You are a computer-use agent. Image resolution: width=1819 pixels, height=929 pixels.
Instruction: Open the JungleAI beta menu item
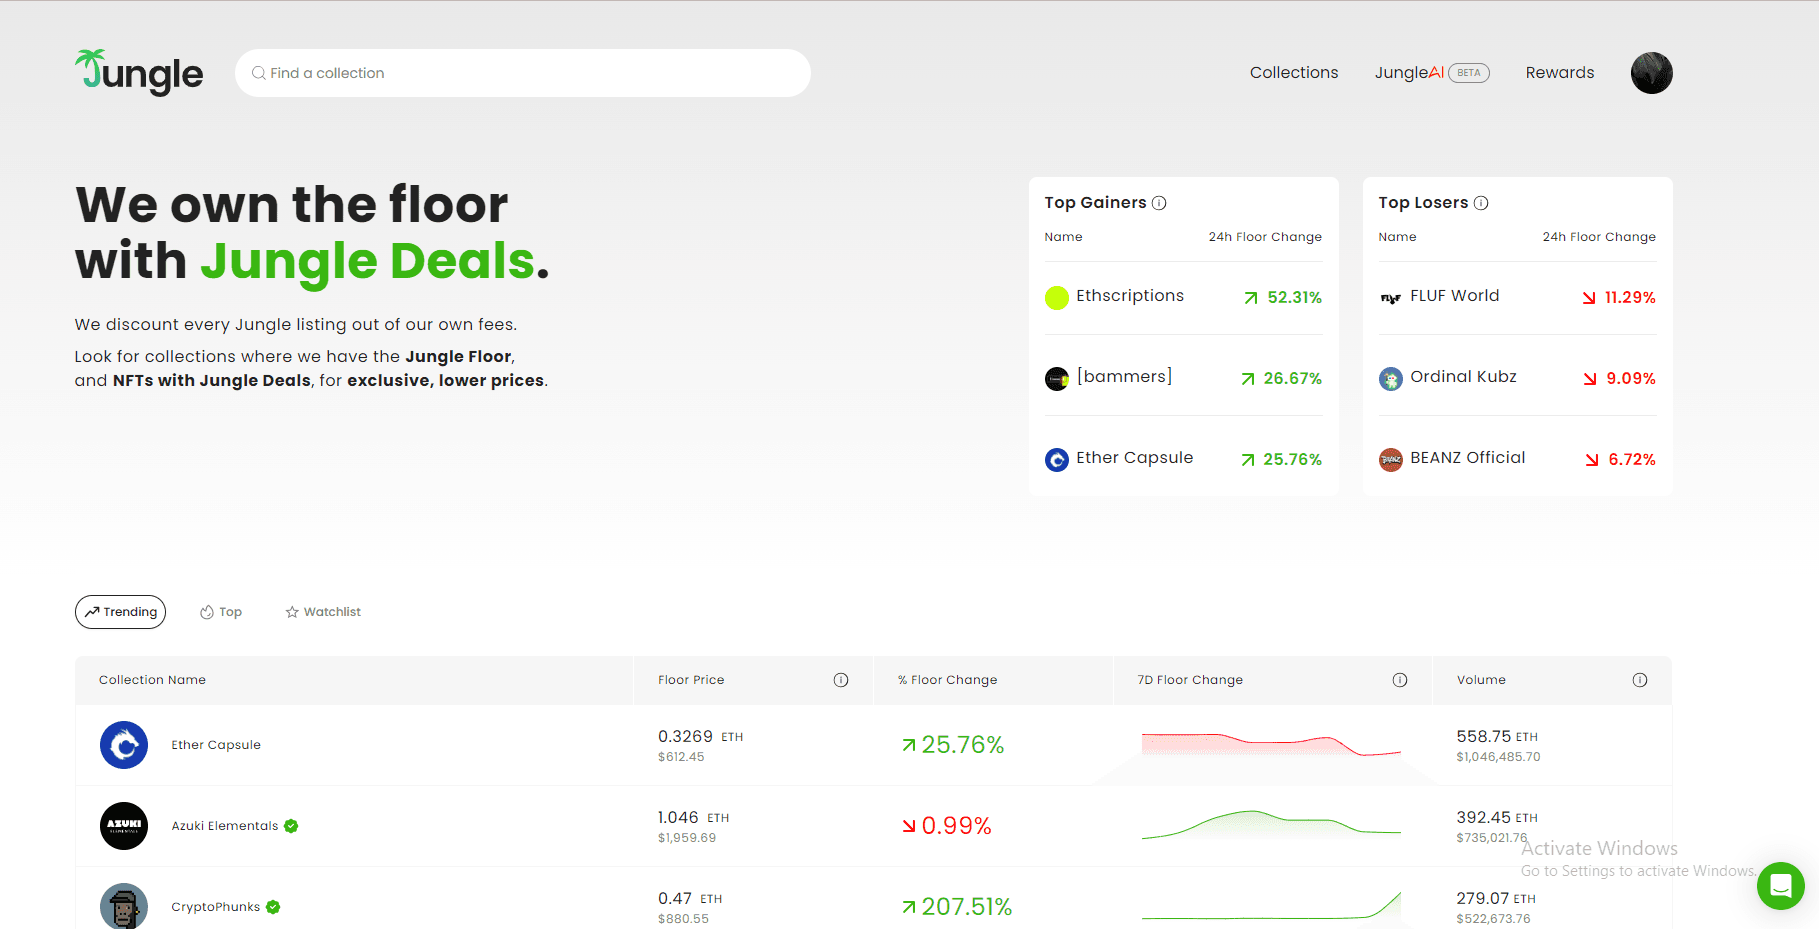point(1432,73)
